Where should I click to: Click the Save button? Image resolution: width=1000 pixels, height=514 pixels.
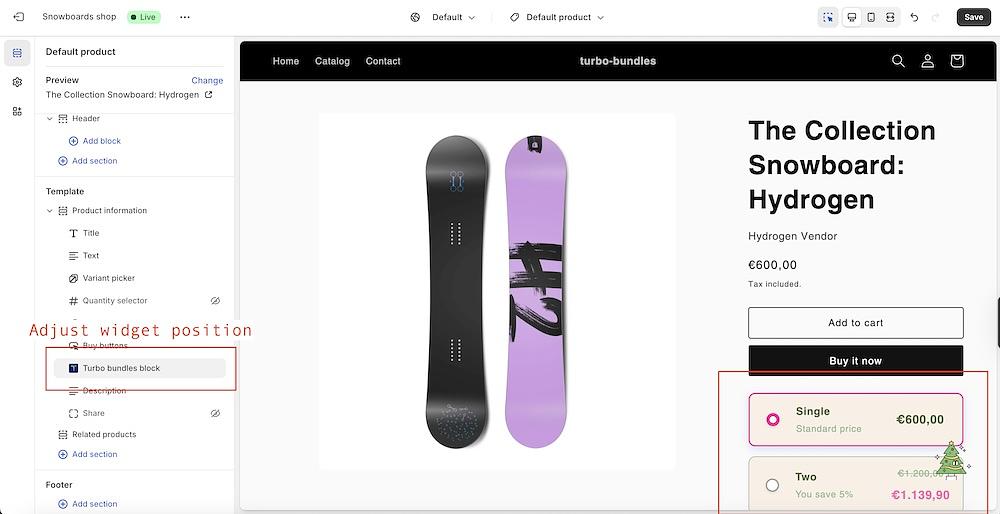973,17
